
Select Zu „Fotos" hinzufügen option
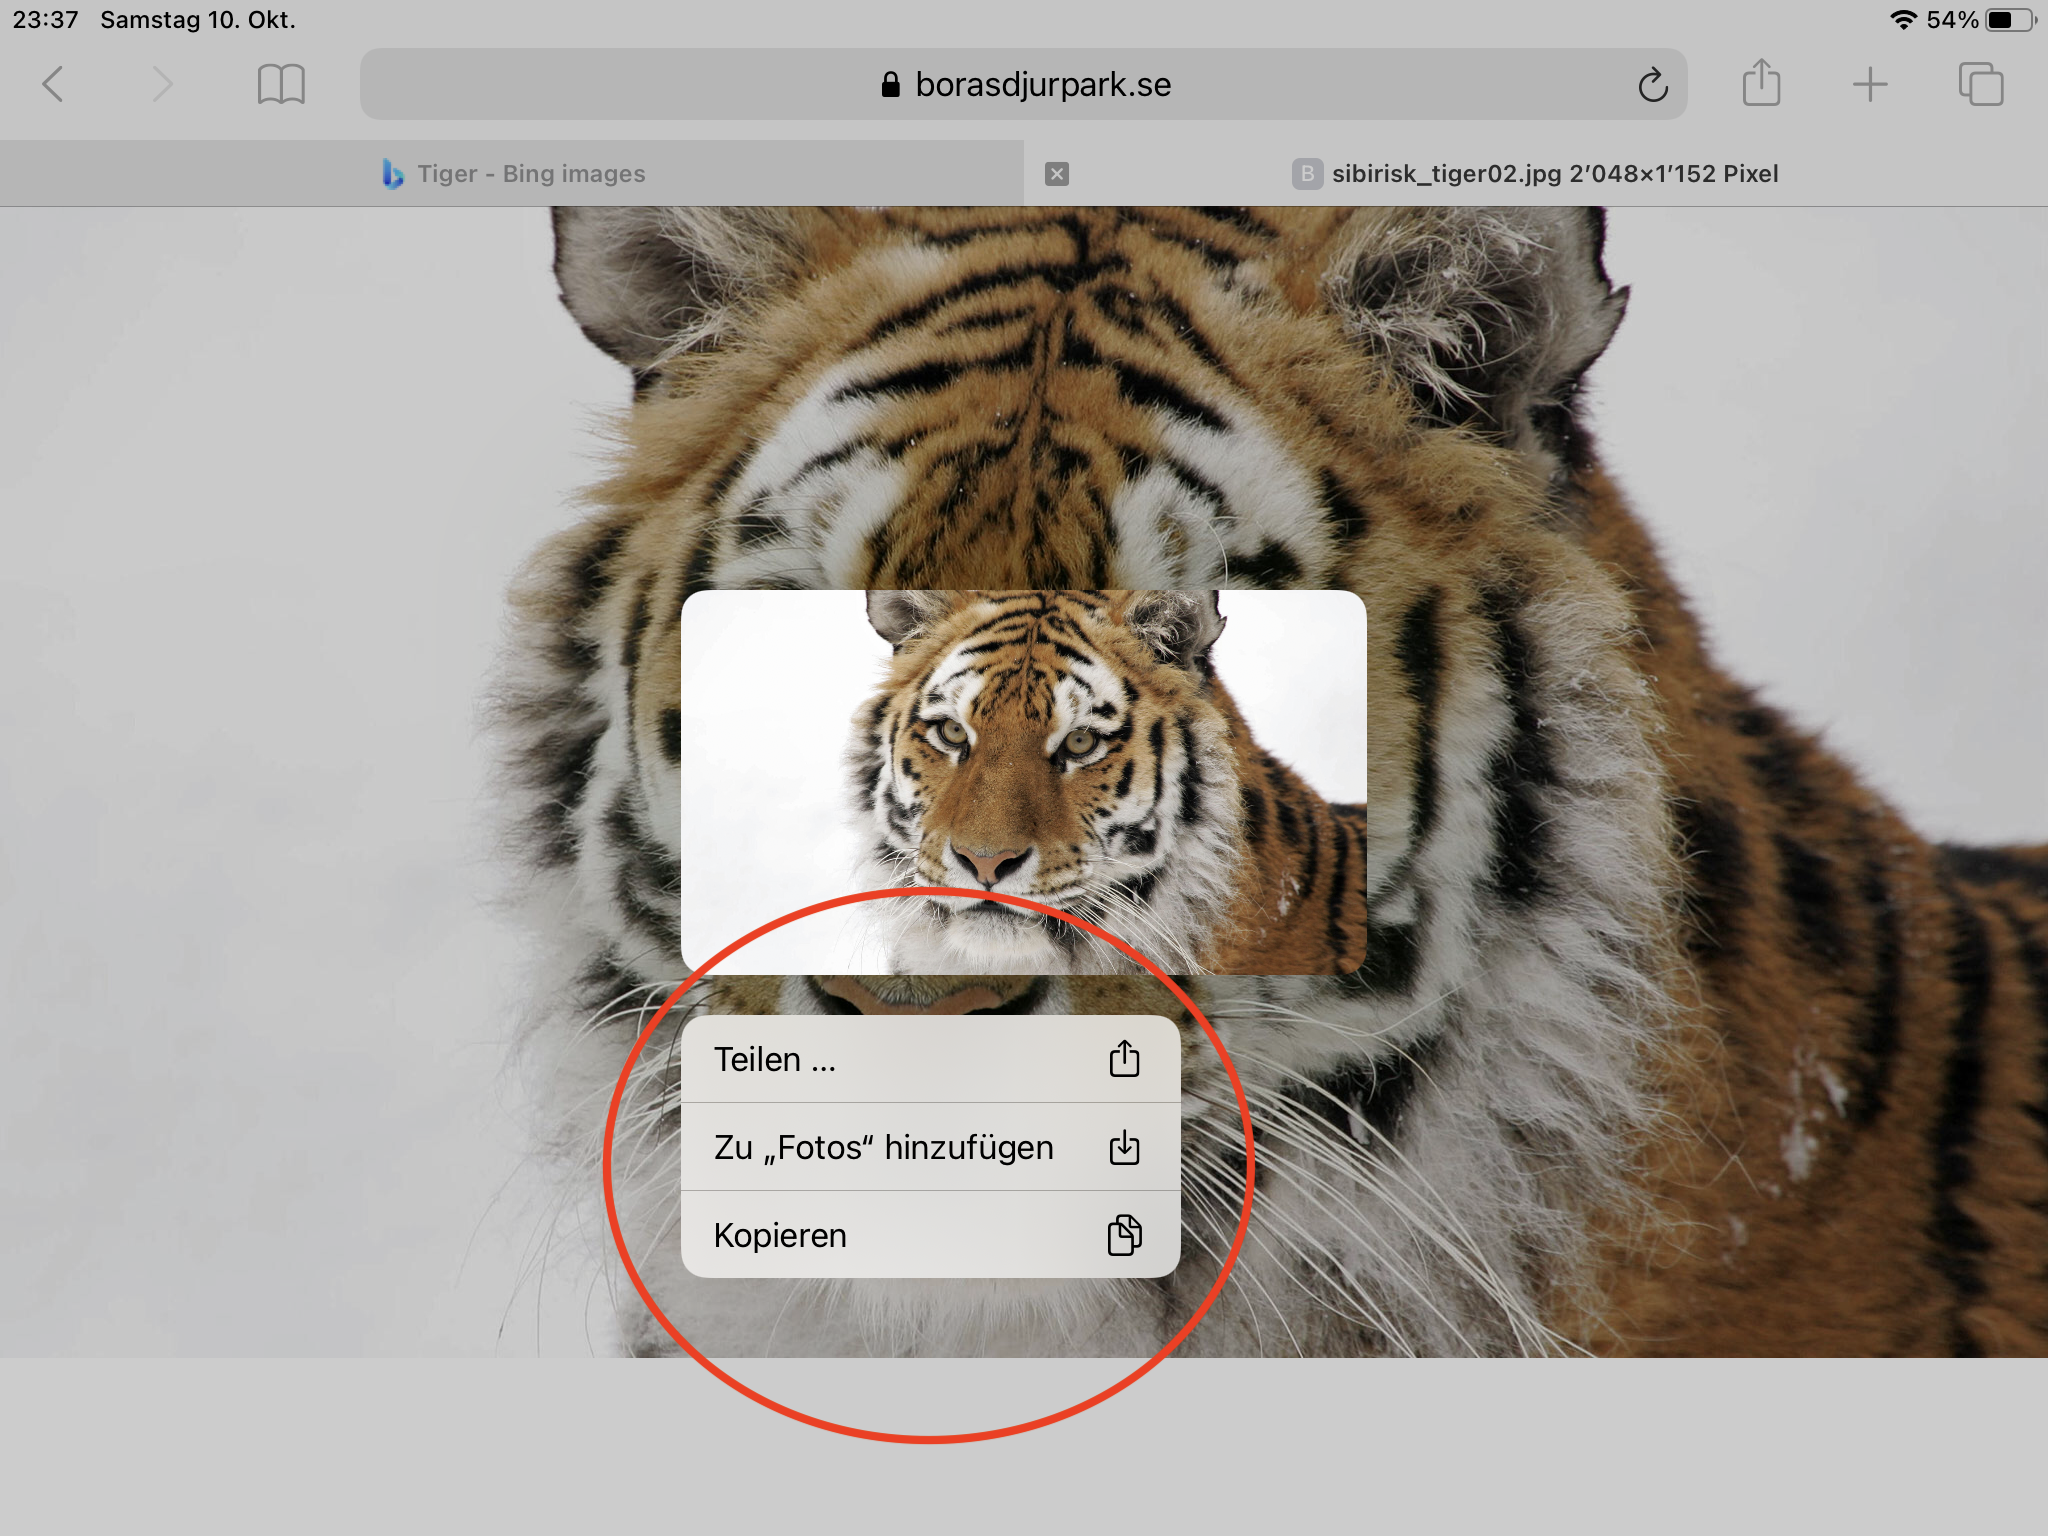[930, 1147]
